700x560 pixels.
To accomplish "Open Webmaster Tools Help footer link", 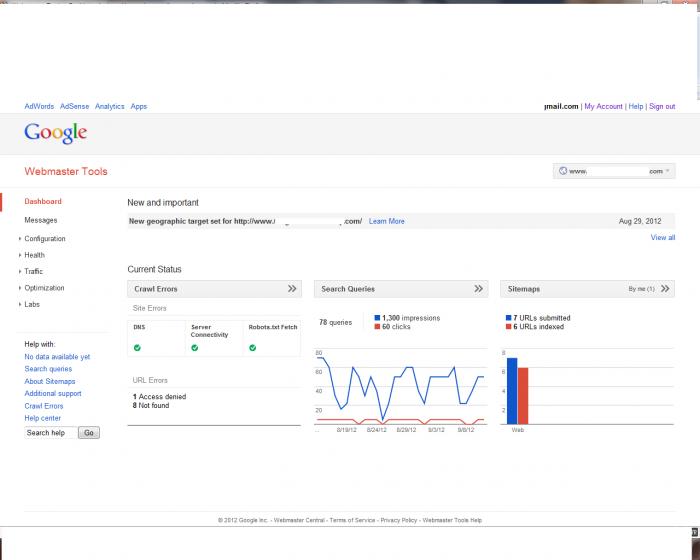I will click(452, 520).
